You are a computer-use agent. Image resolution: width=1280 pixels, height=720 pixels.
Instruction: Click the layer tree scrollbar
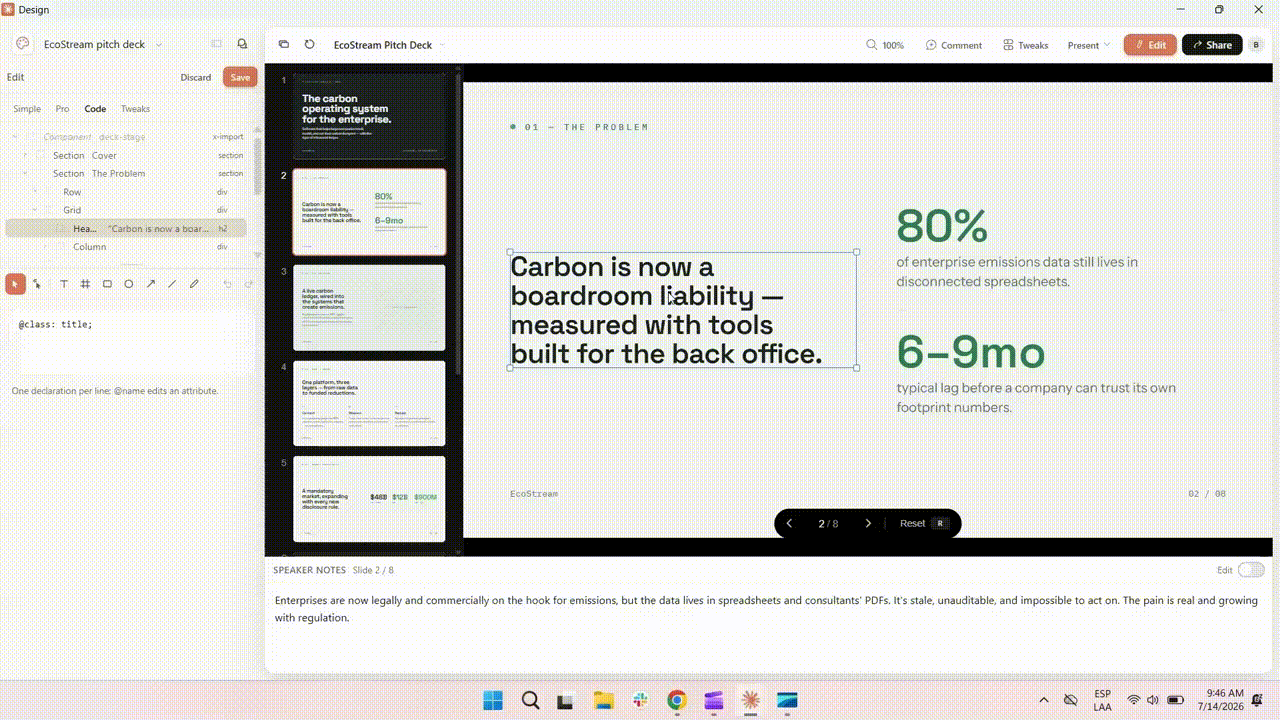(x=258, y=165)
